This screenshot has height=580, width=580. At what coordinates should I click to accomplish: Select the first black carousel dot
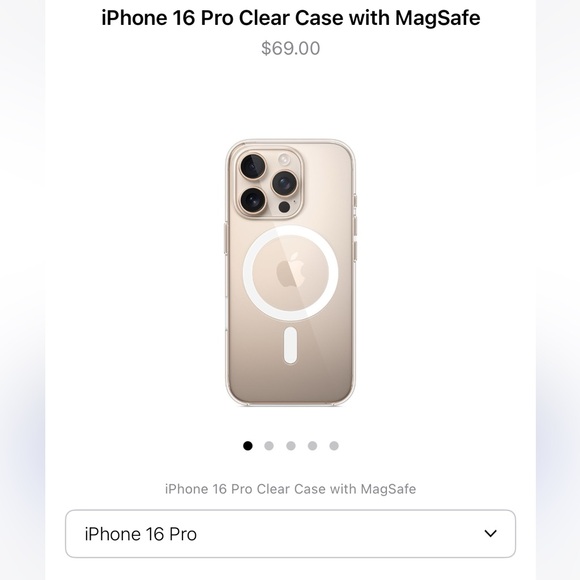(x=247, y=446)
